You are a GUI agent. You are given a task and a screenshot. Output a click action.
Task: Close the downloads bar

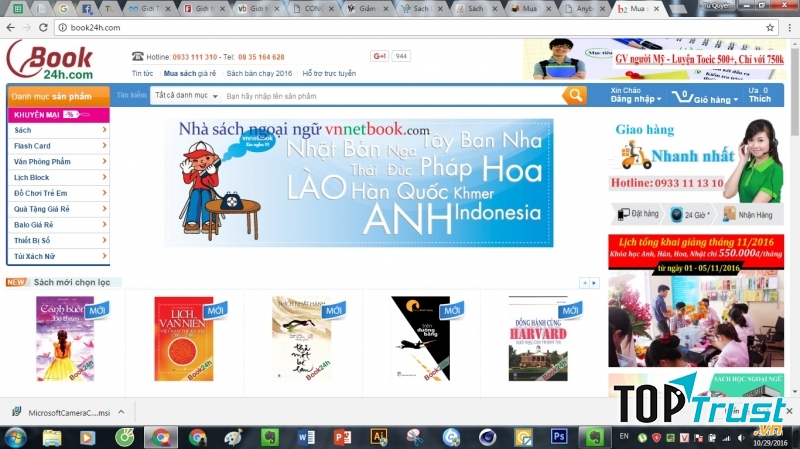[x=789, y=411]
